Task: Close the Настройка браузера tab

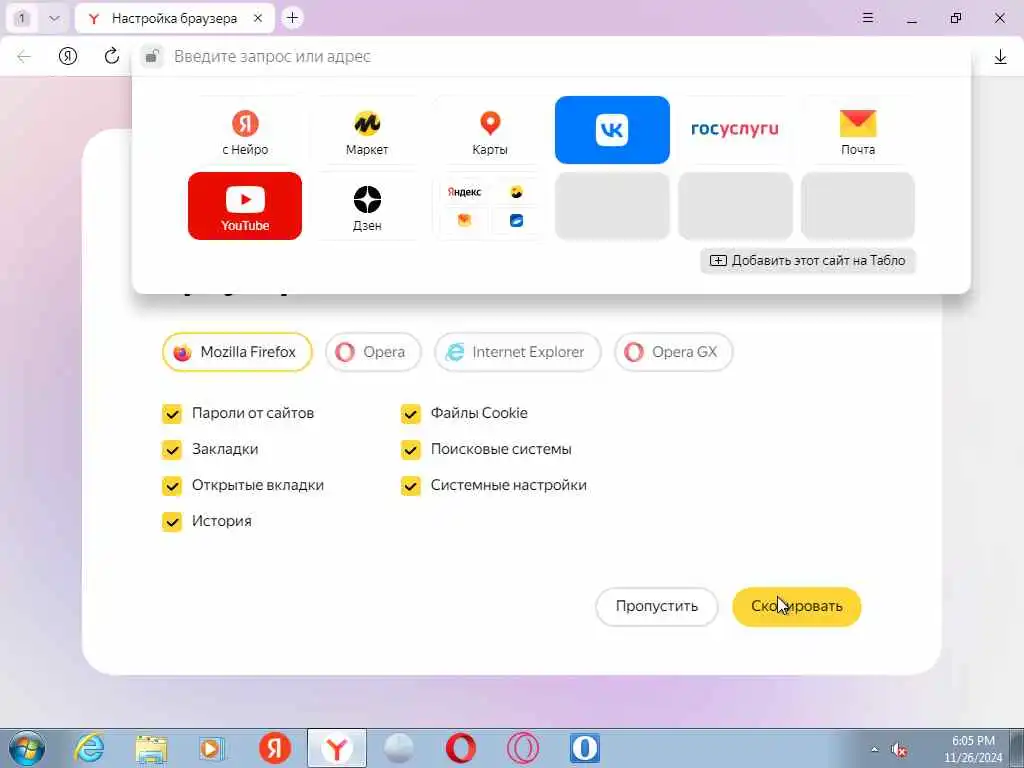Action: point(258,18)
